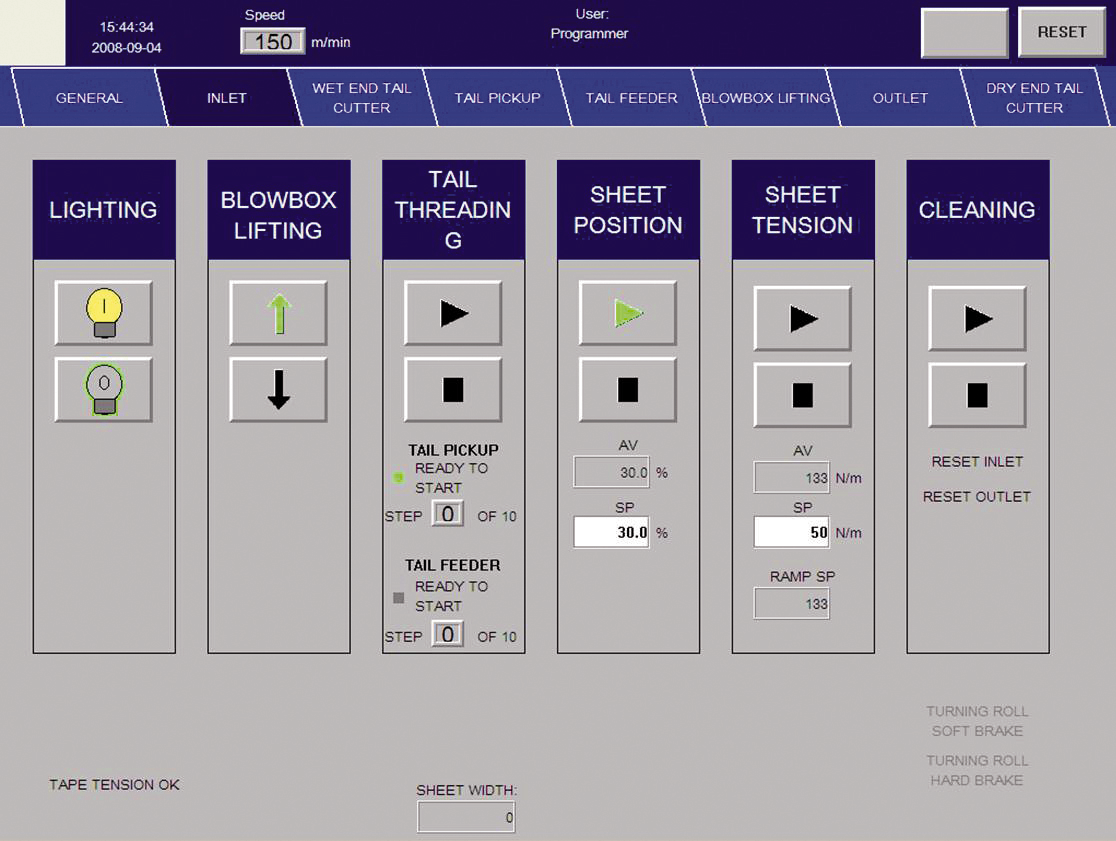Click the Tail Pickup STEP number box

[448, 514]
